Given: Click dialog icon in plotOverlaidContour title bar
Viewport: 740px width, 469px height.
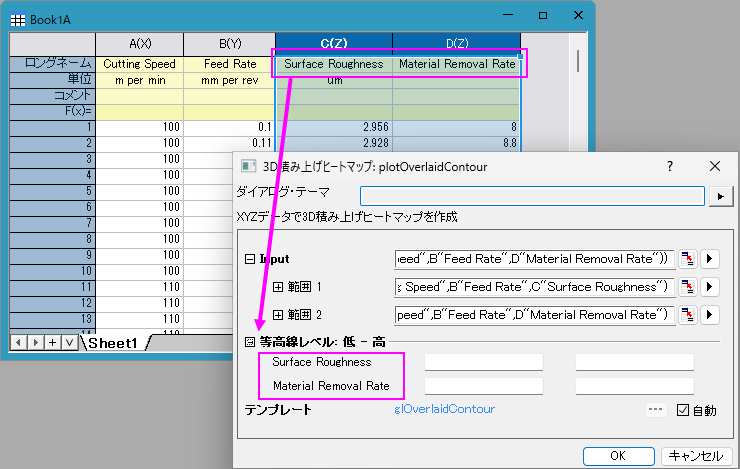Looking at the screenshot, I should [248, 166].
